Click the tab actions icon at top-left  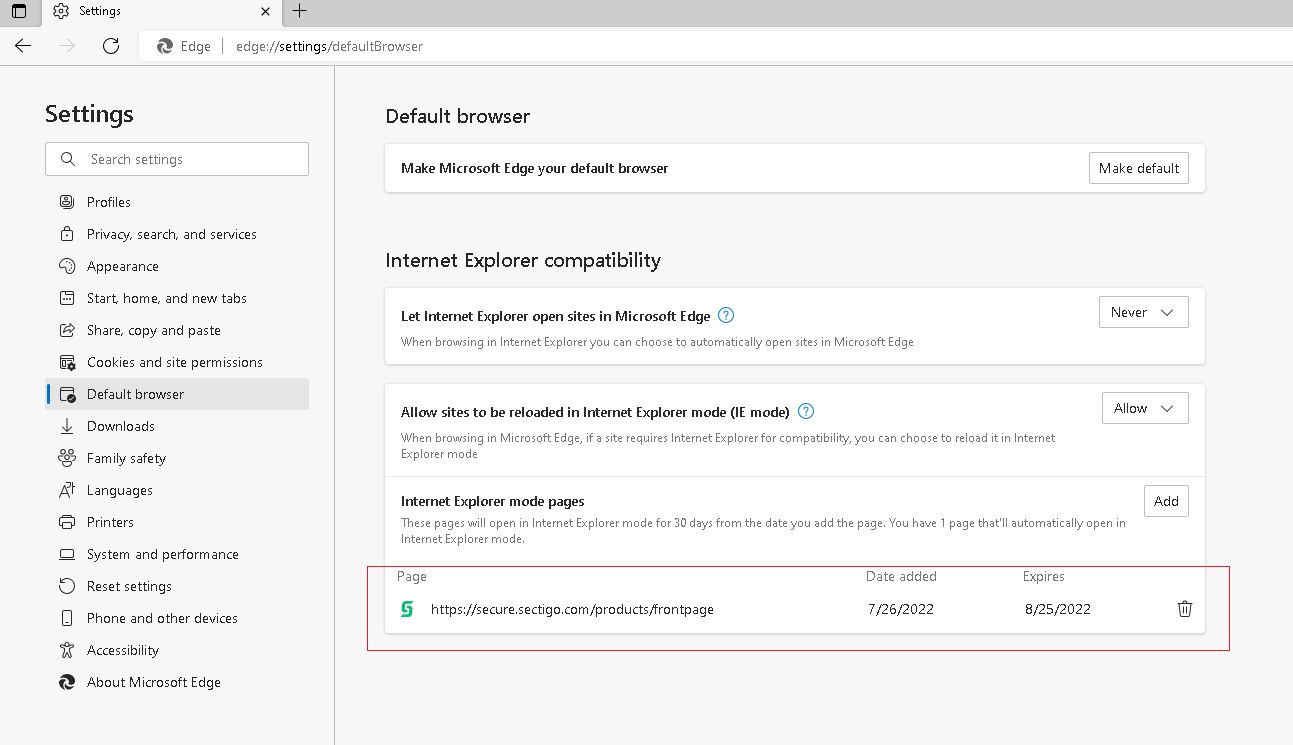tap(19, 12)
